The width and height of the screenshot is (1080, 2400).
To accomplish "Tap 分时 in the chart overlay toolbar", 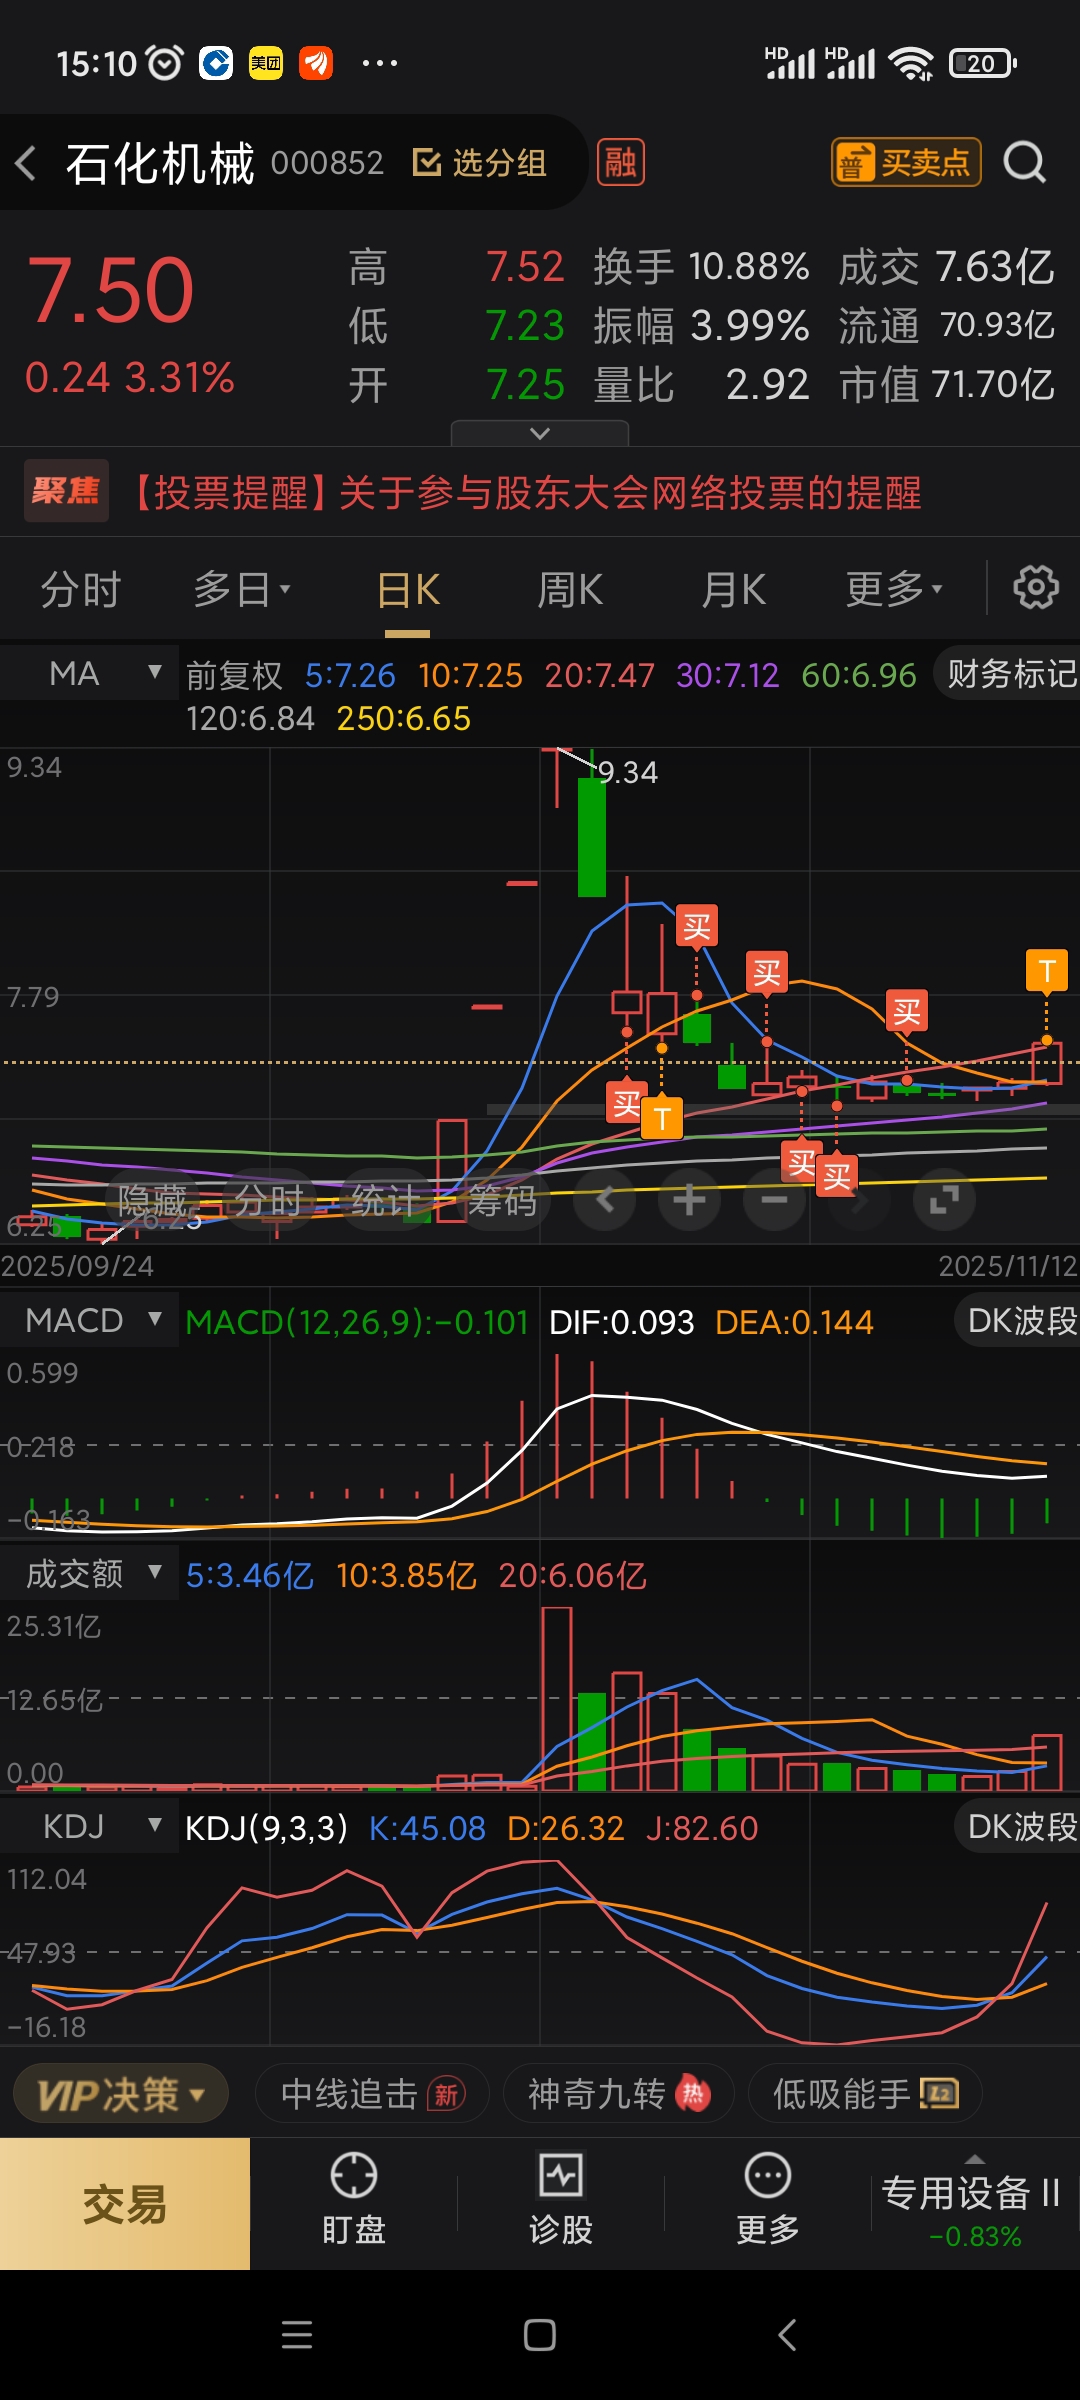I will [268, 1200].
